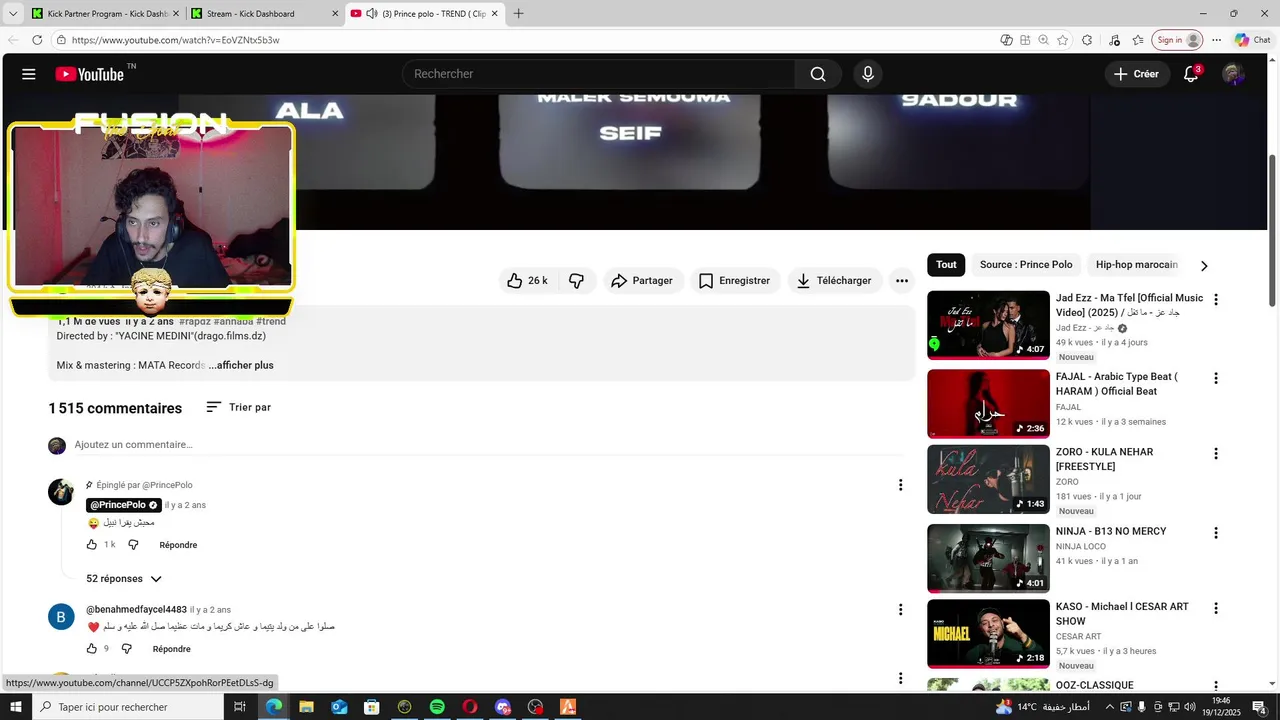Open options for ZORO KULA NEHAR video
This screenshot has height=720, width=1280.
1216,454
